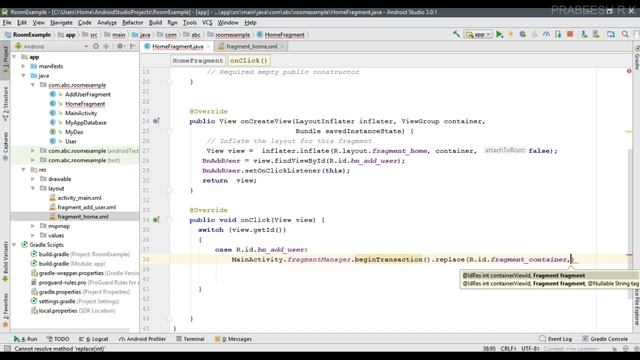Open the Messages tool window
Image resolution: width=640 pixels, height=360 pixels.
tap(233, 339)
